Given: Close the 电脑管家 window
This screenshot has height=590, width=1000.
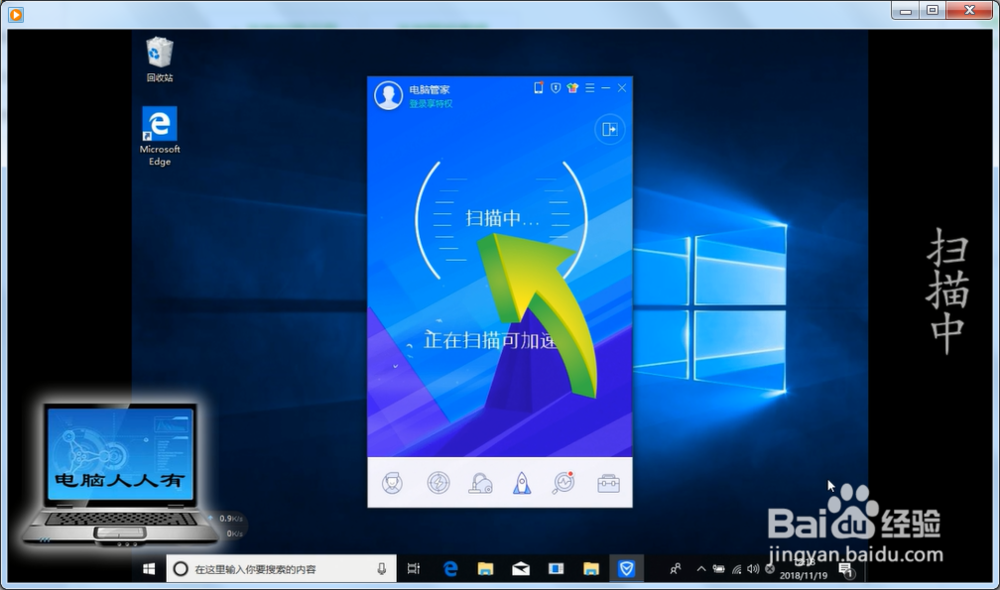Looking at the screenshot, I should tap(622, 88).
